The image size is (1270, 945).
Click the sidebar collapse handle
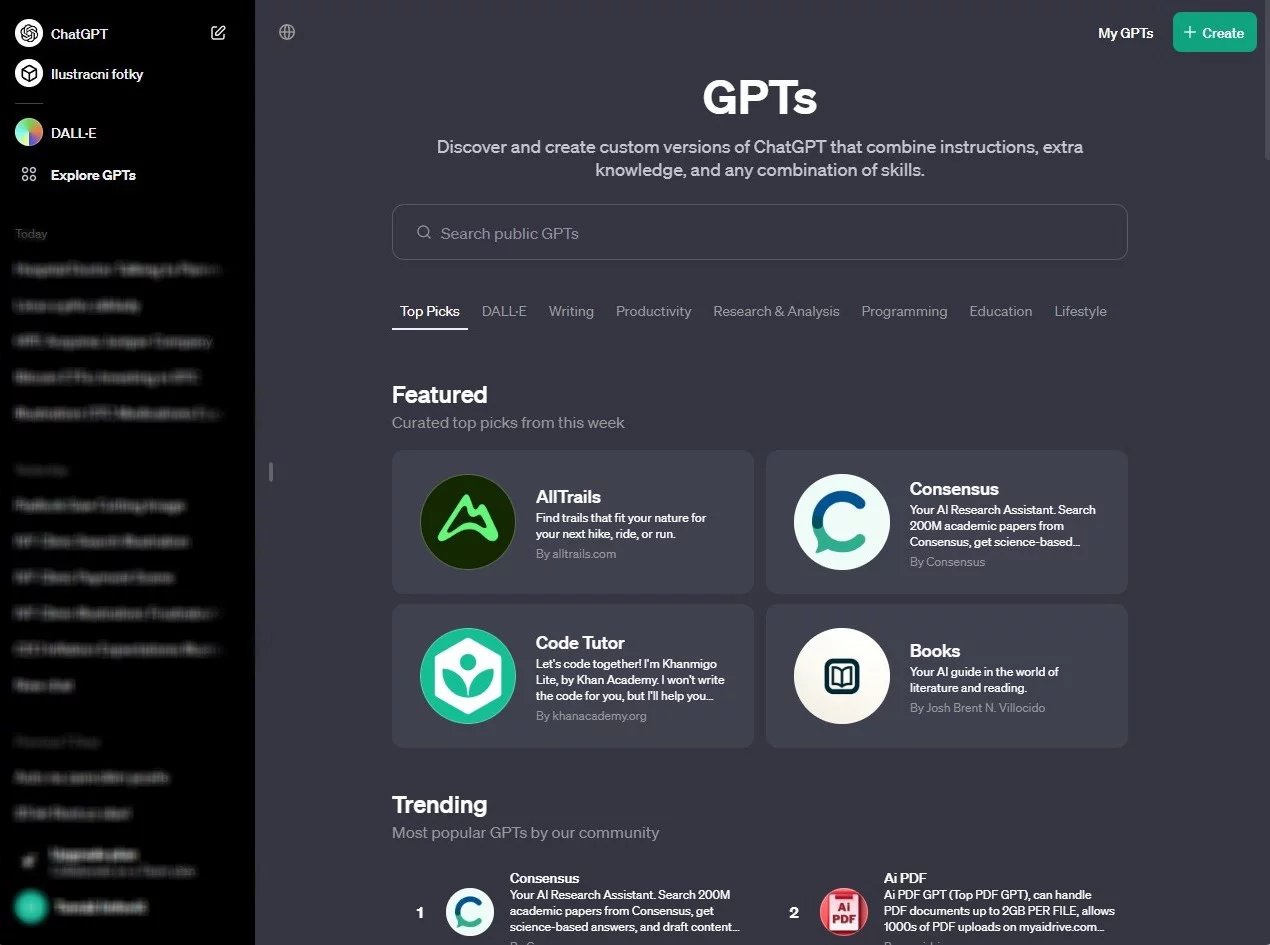click(271, 472)
